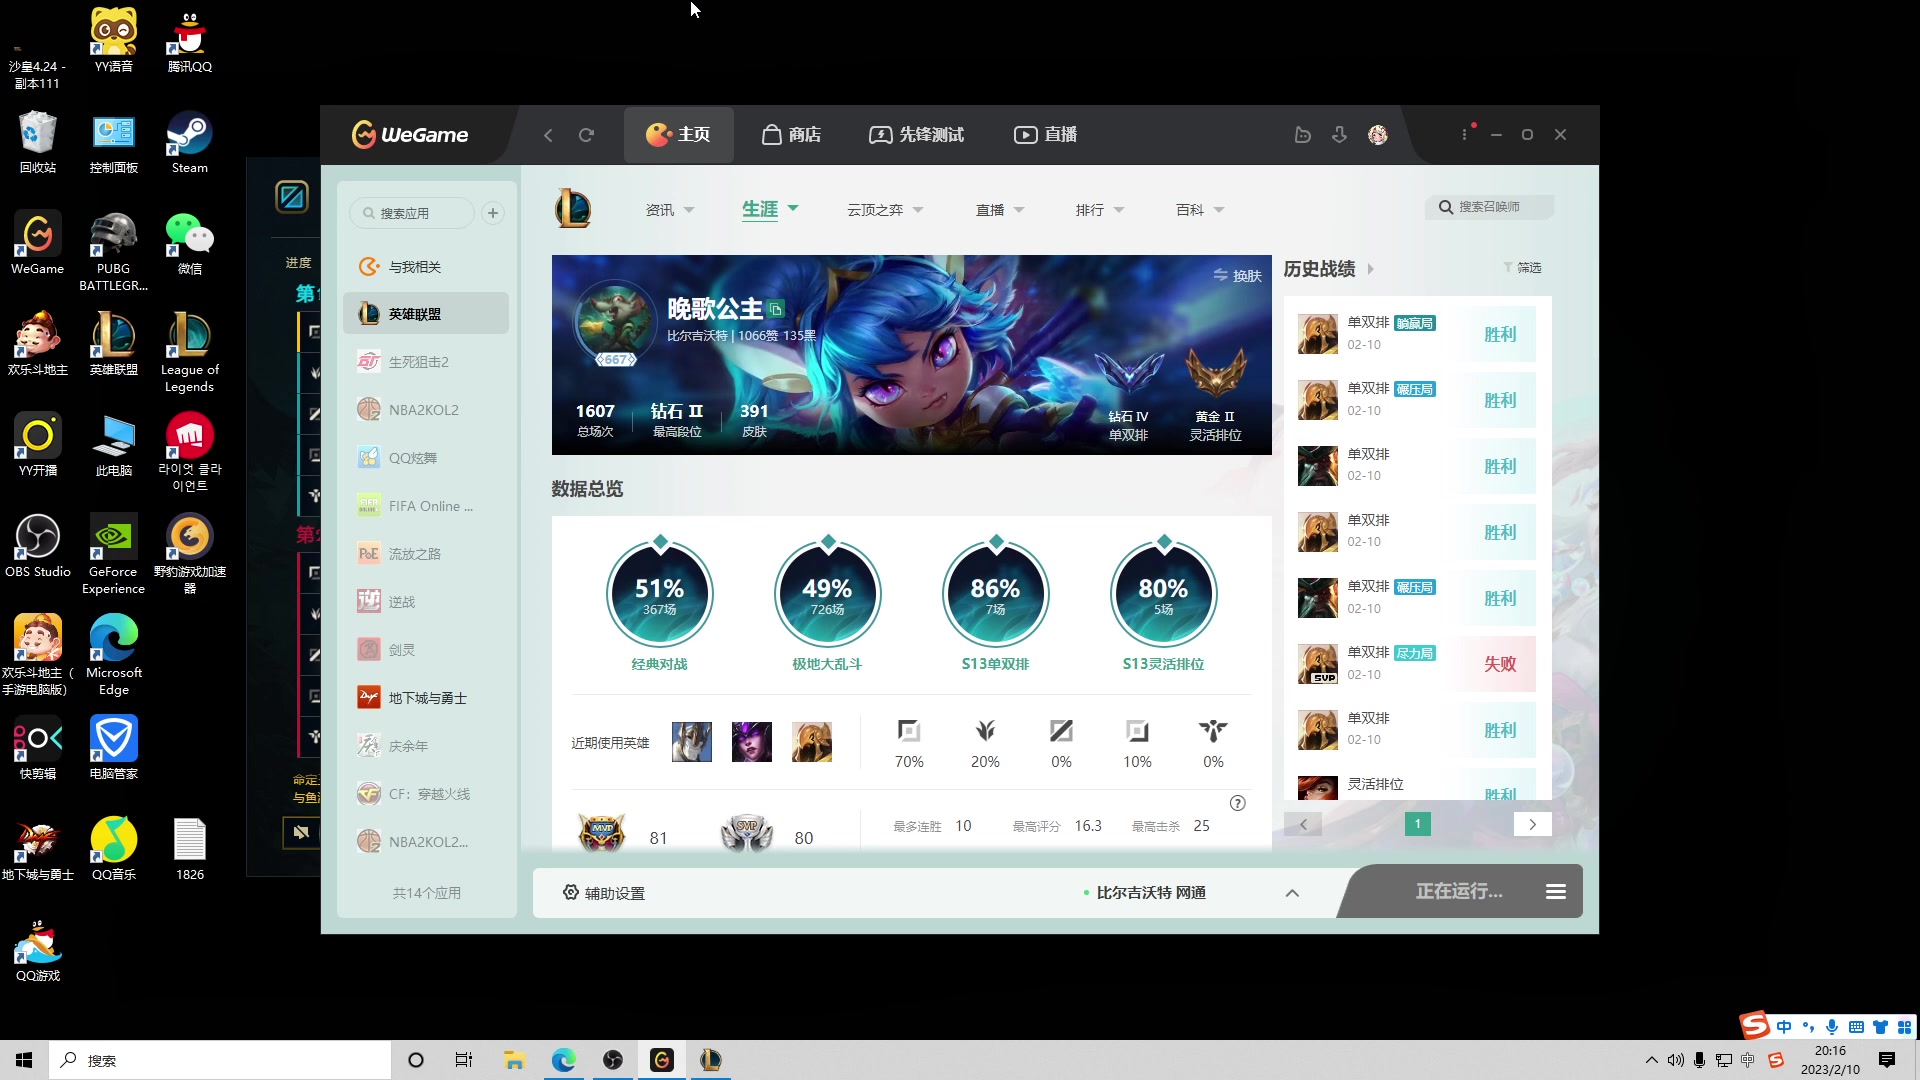This screenshot has width=1920, height=1080.
Task: Select 生死狙击2 in sidebar
Action: click(426, 362)
